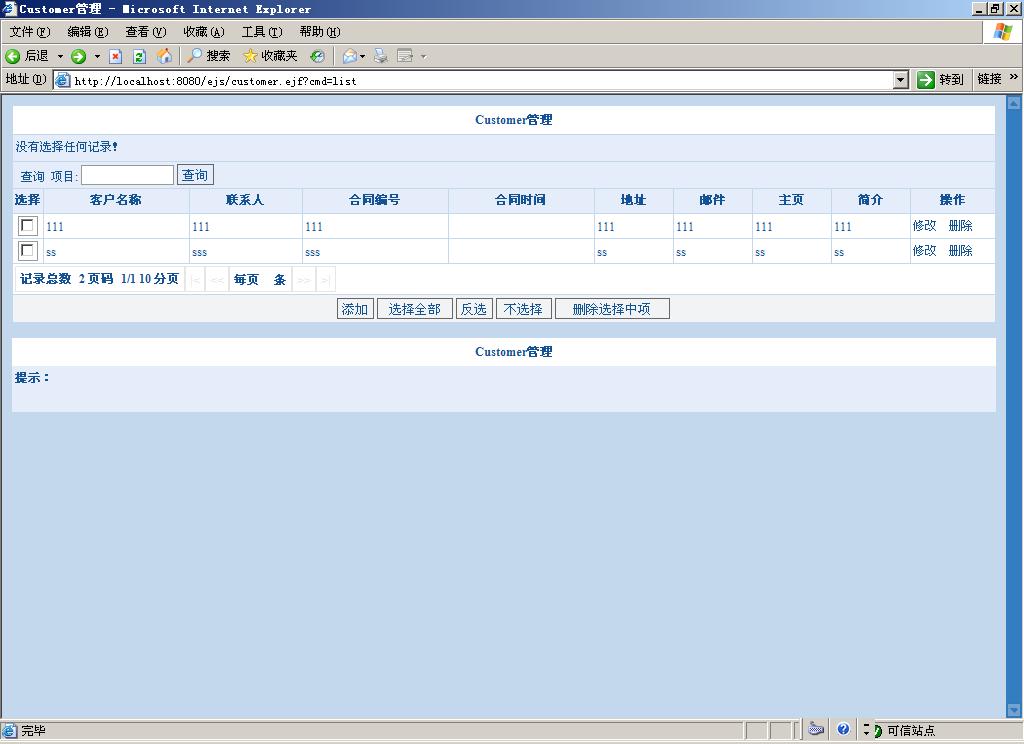Click the 选择全部 button
Viewport: 1024px width, 744px height.
click(x=415, y=309)
